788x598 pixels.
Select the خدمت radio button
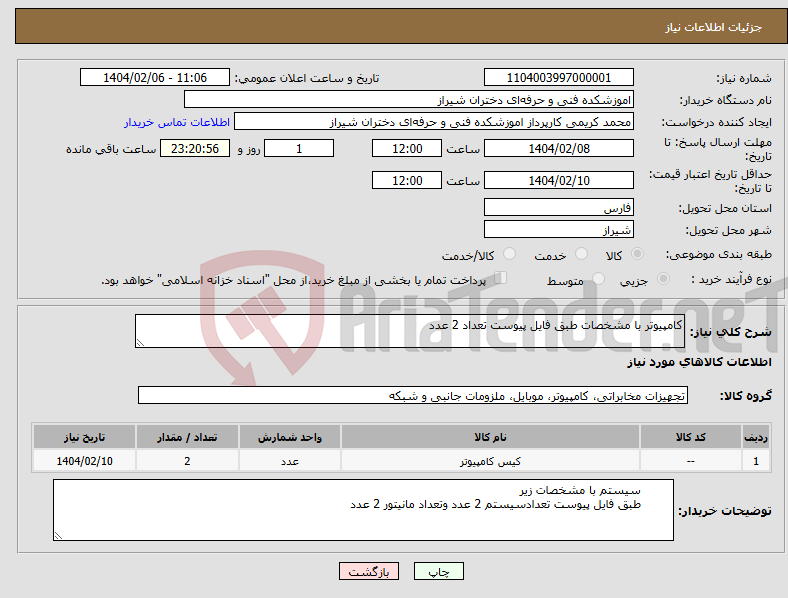(x=581, y=254)
